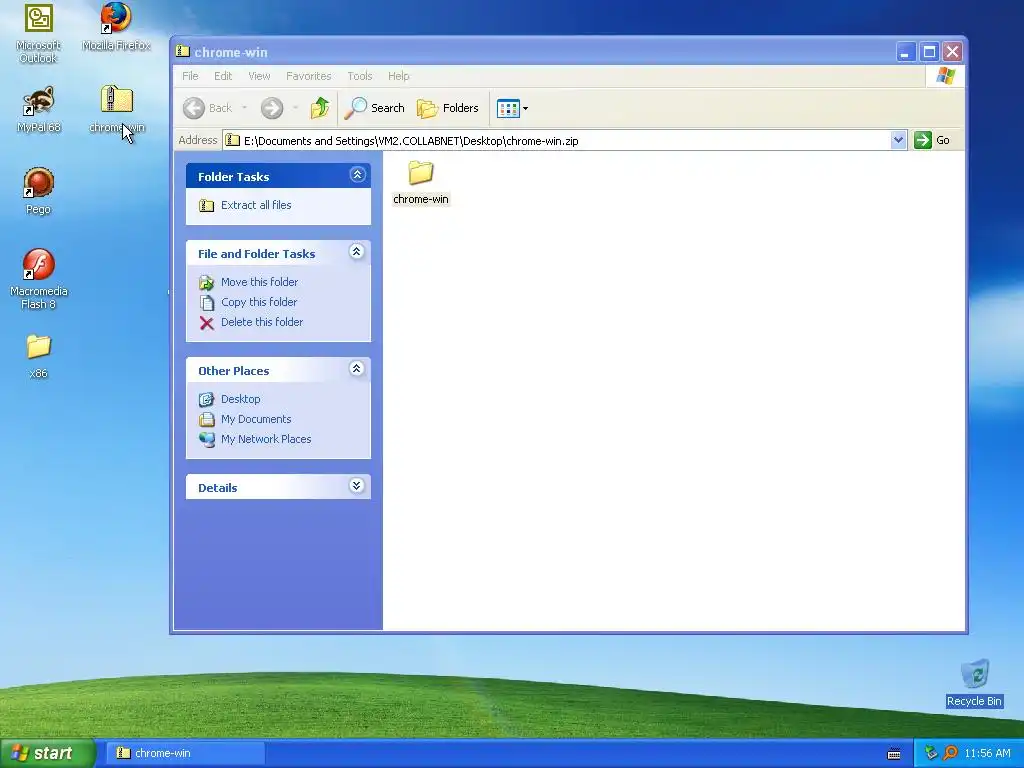
Task: Open the File menu
Action: click(x=190, y=76)
